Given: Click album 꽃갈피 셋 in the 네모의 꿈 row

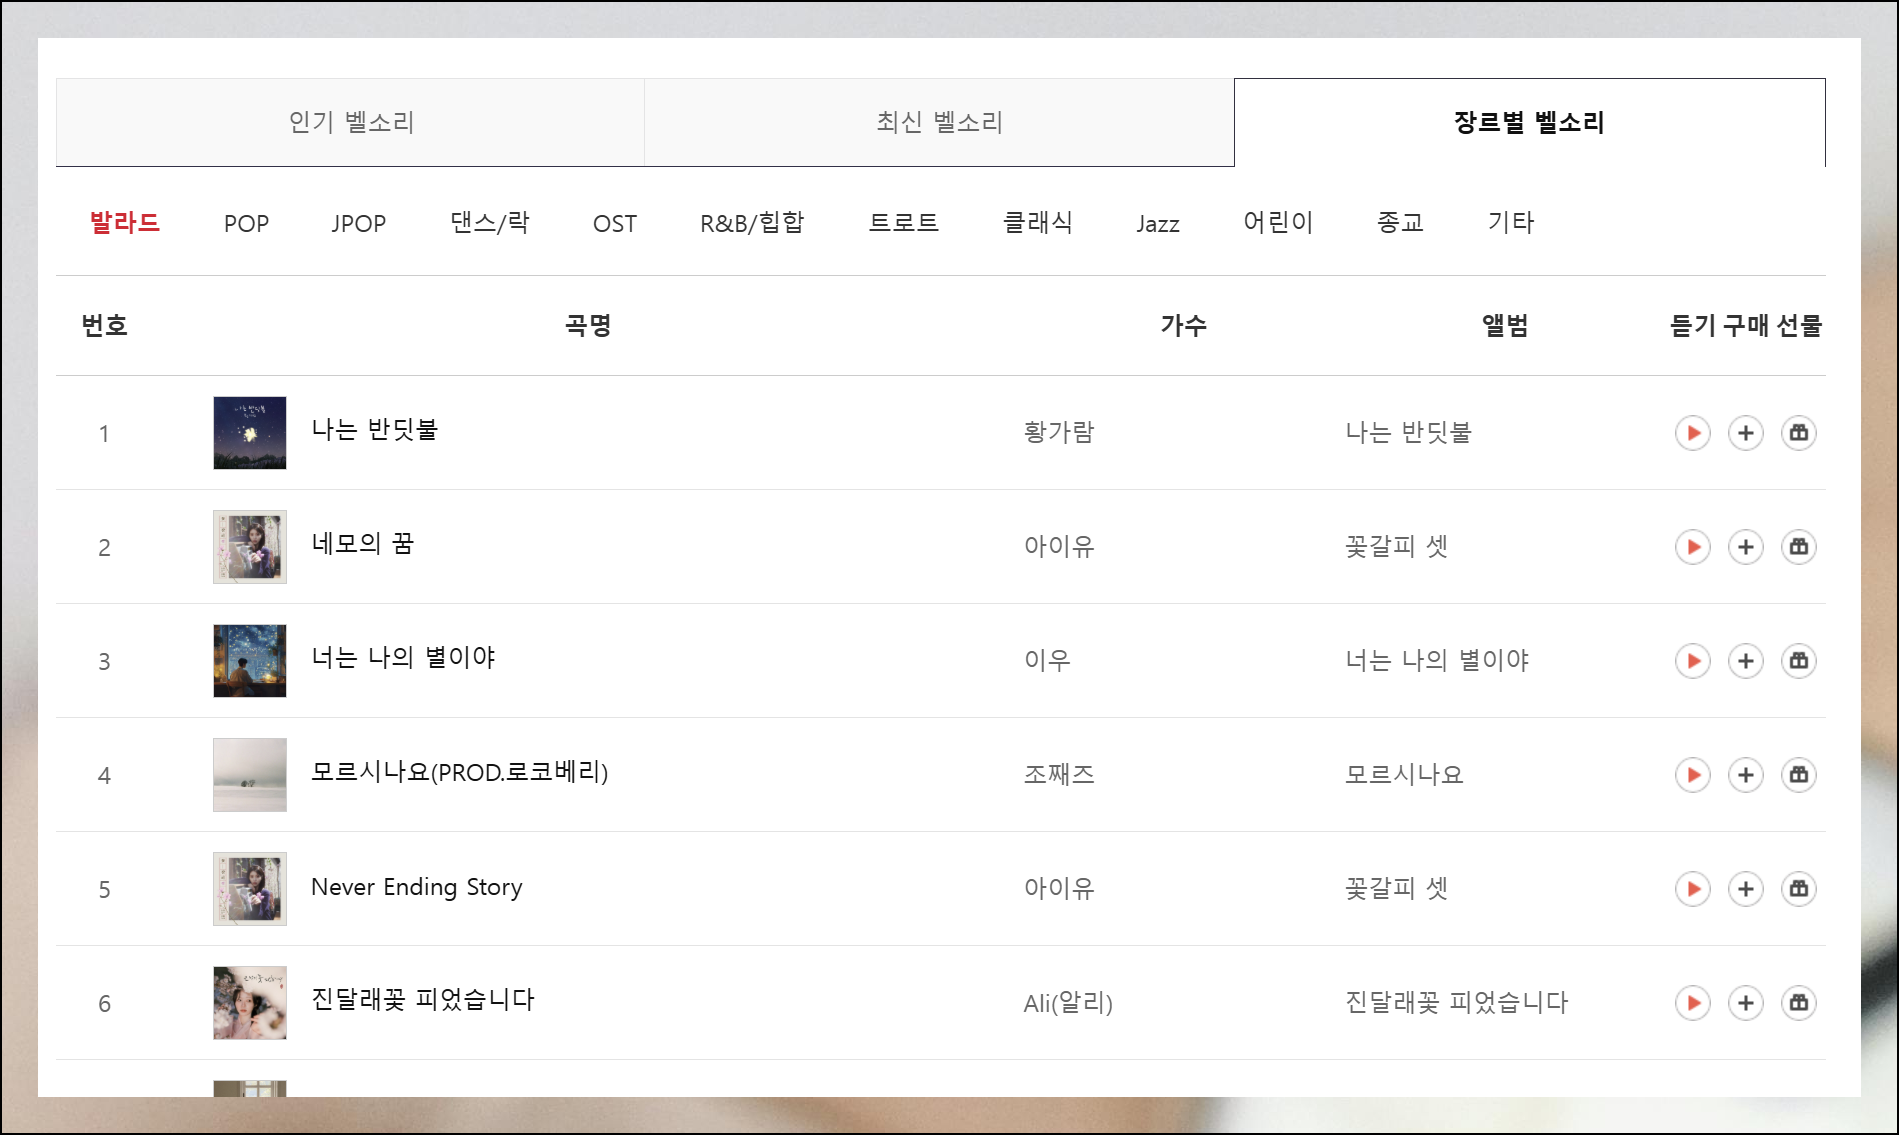Looking at the screenshot, I should (1396, 546).
